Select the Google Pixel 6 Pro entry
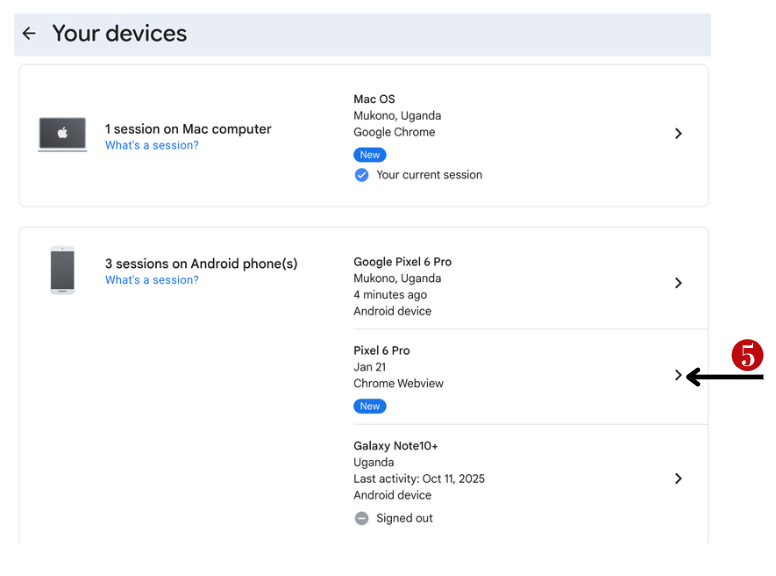The image size is (776, 576). coord(402,262)
